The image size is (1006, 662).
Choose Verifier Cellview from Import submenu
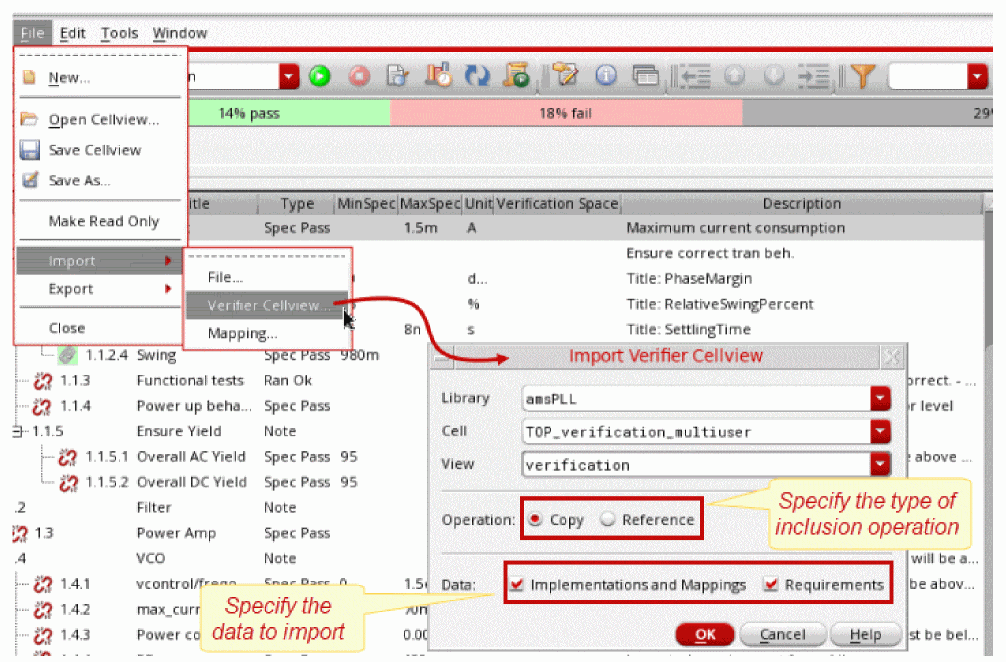pyautogui.click(x=267, y=305)
